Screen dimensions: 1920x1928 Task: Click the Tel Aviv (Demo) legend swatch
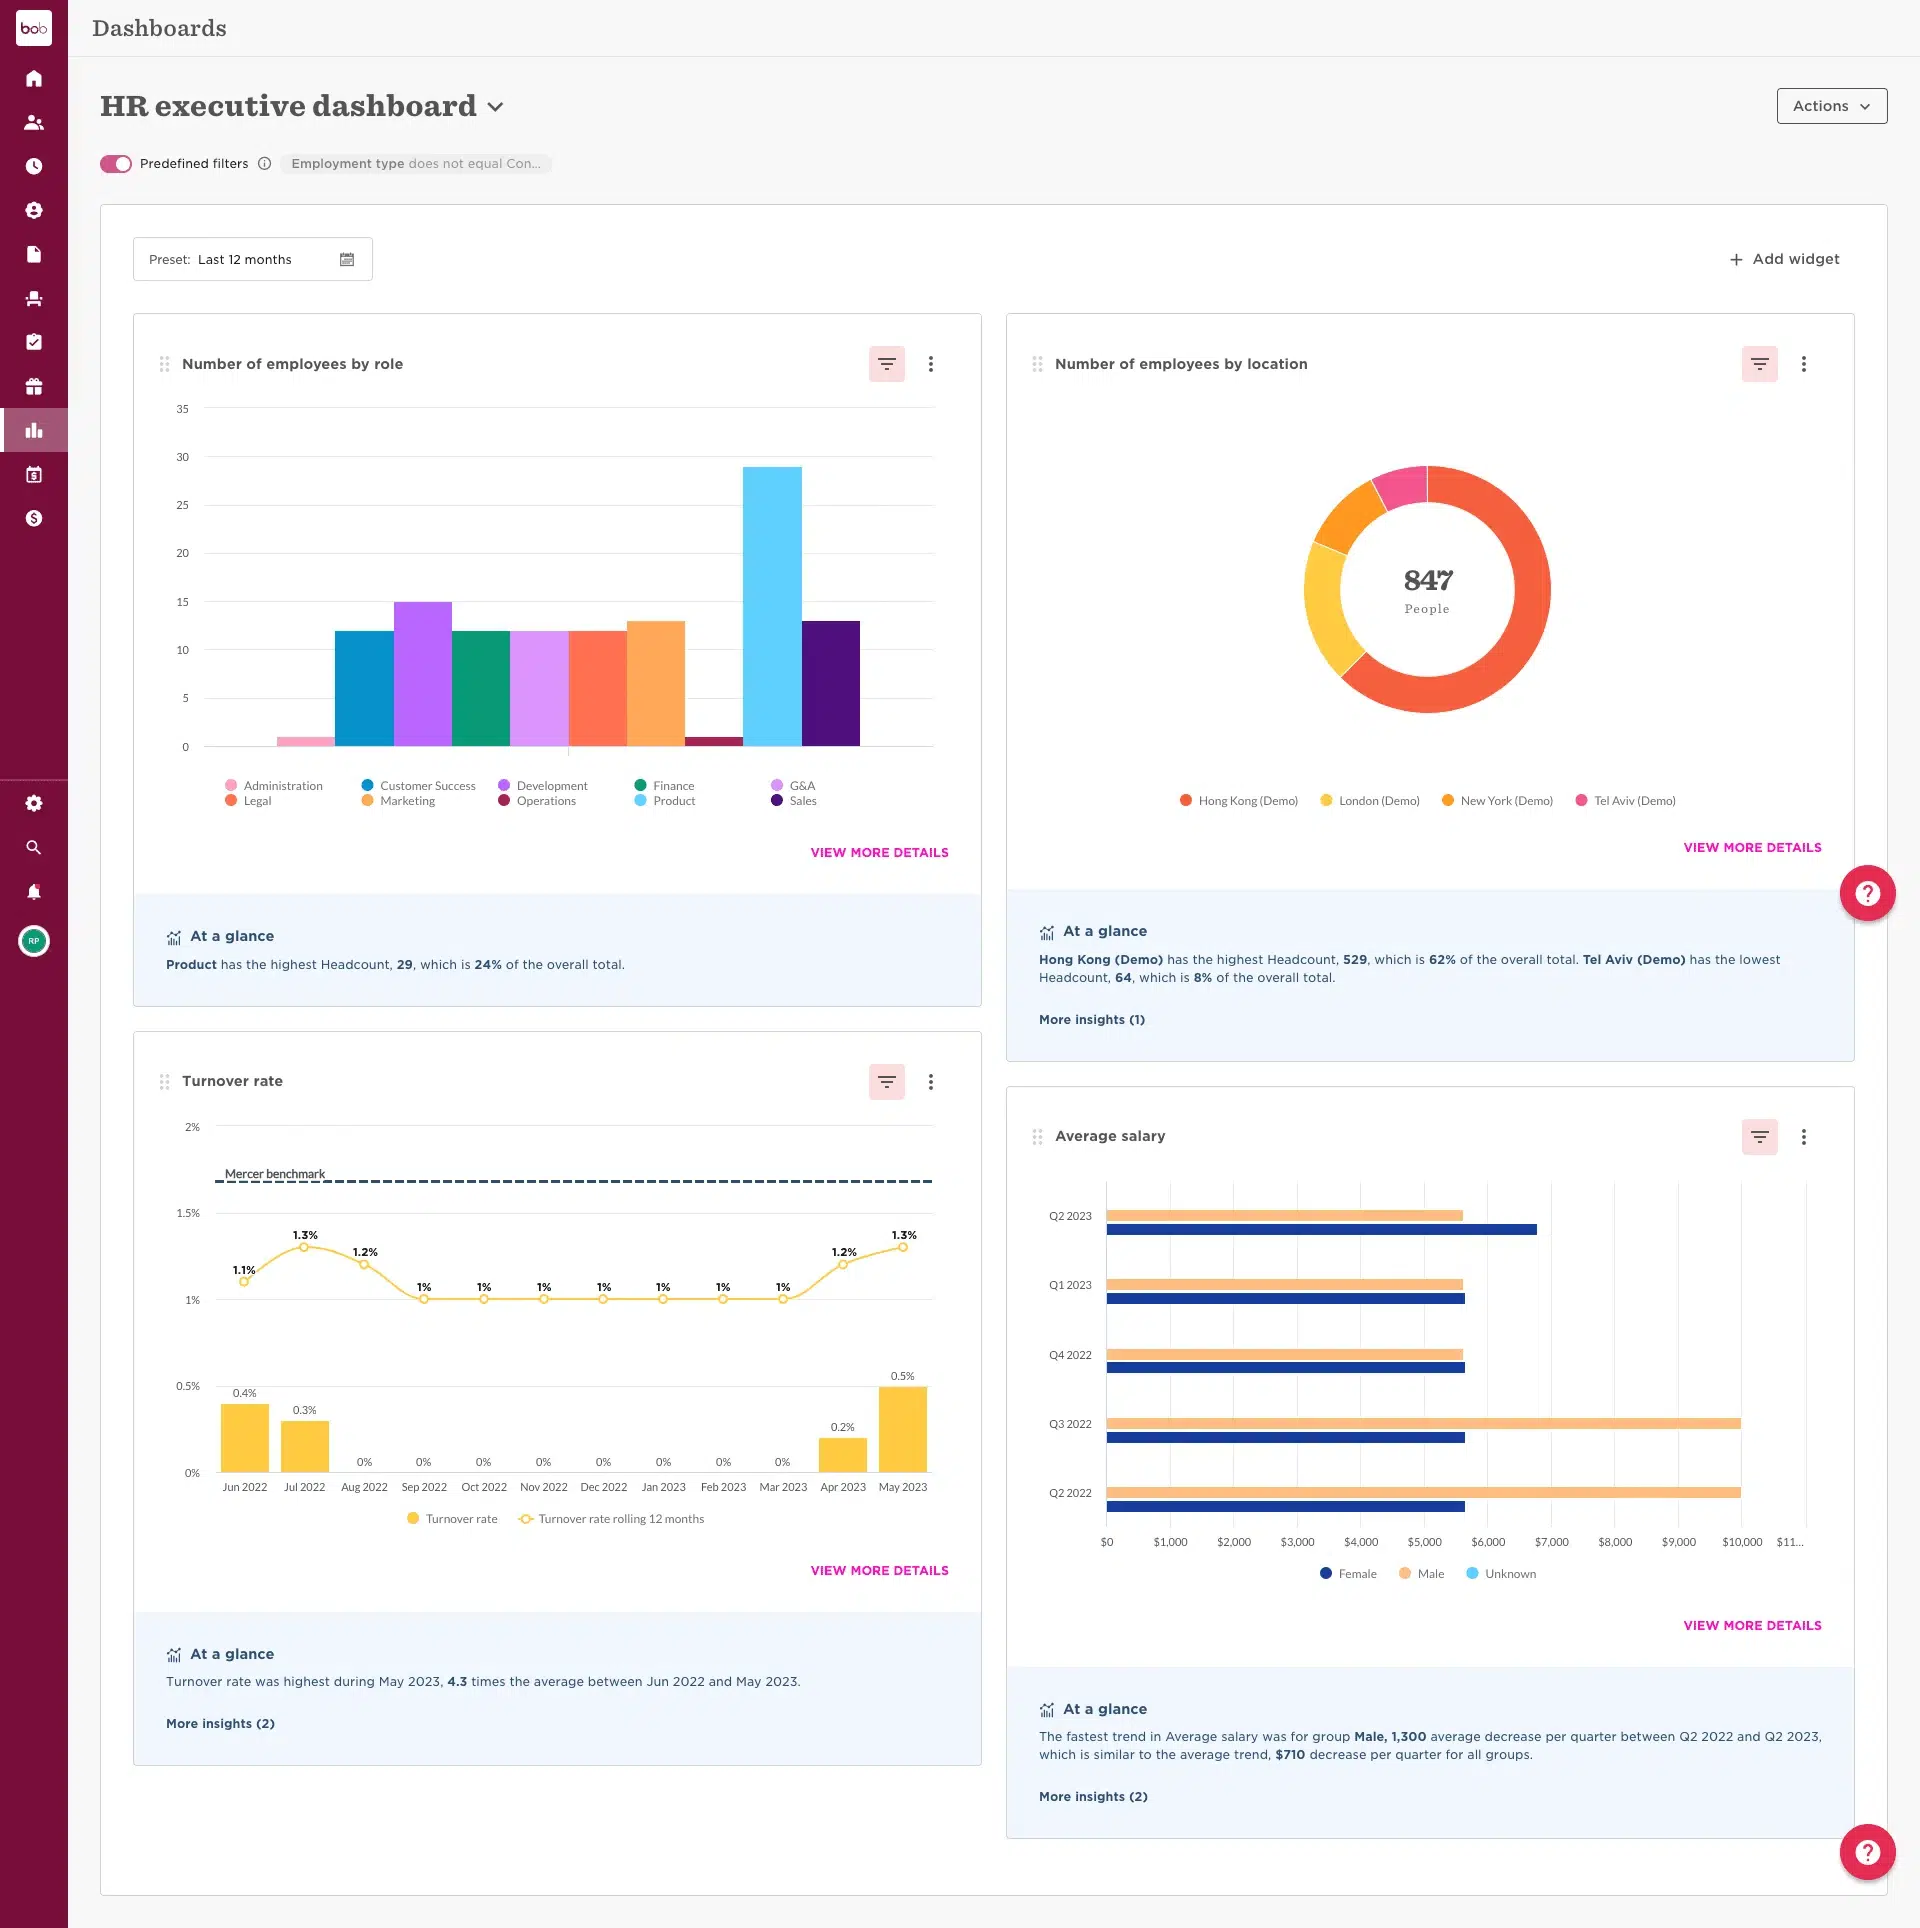point(1581,800)
